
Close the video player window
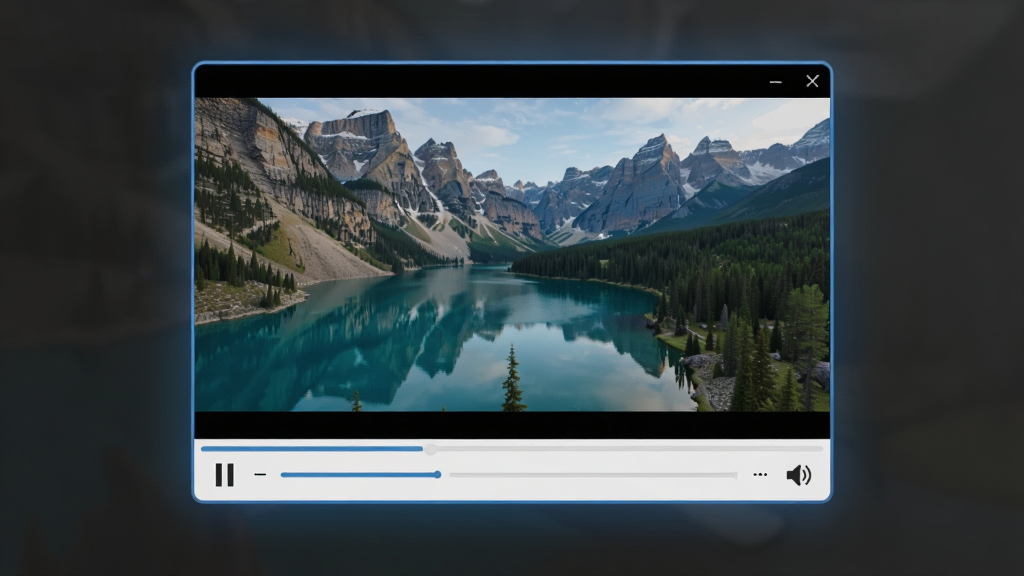coord(812,81)
